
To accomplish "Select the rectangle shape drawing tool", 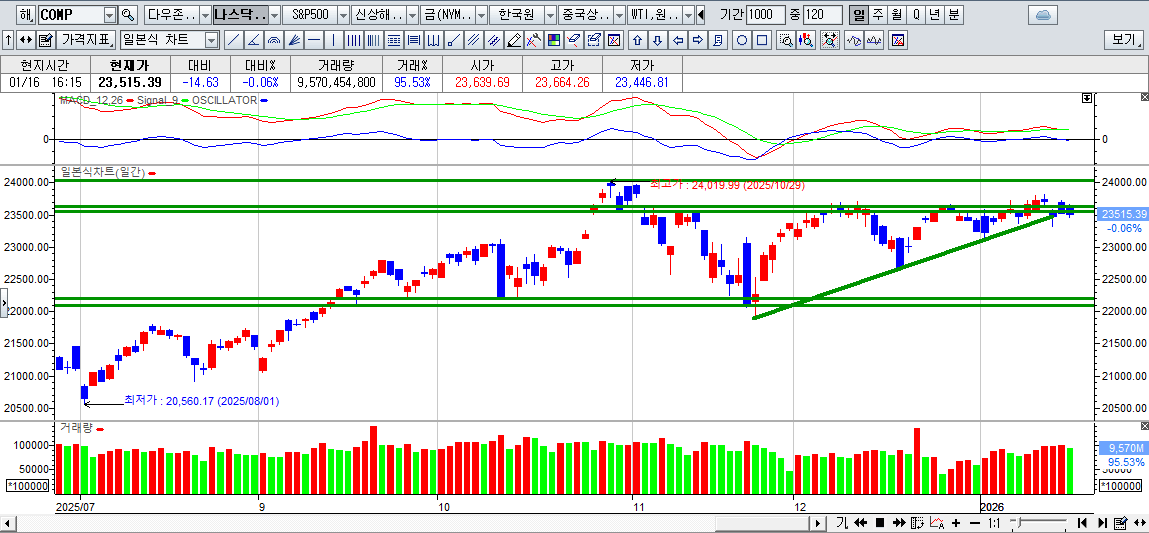I will point(762,40).
